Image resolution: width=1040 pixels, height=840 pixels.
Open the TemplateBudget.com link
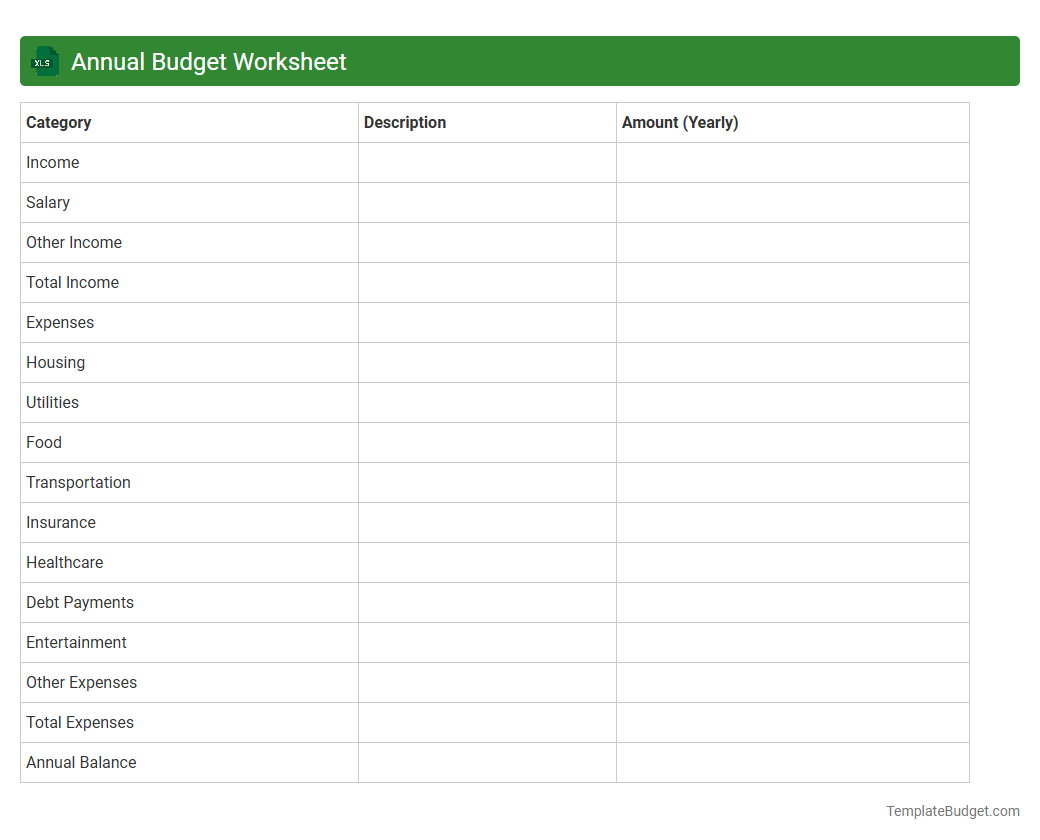[x=953, y=811]
